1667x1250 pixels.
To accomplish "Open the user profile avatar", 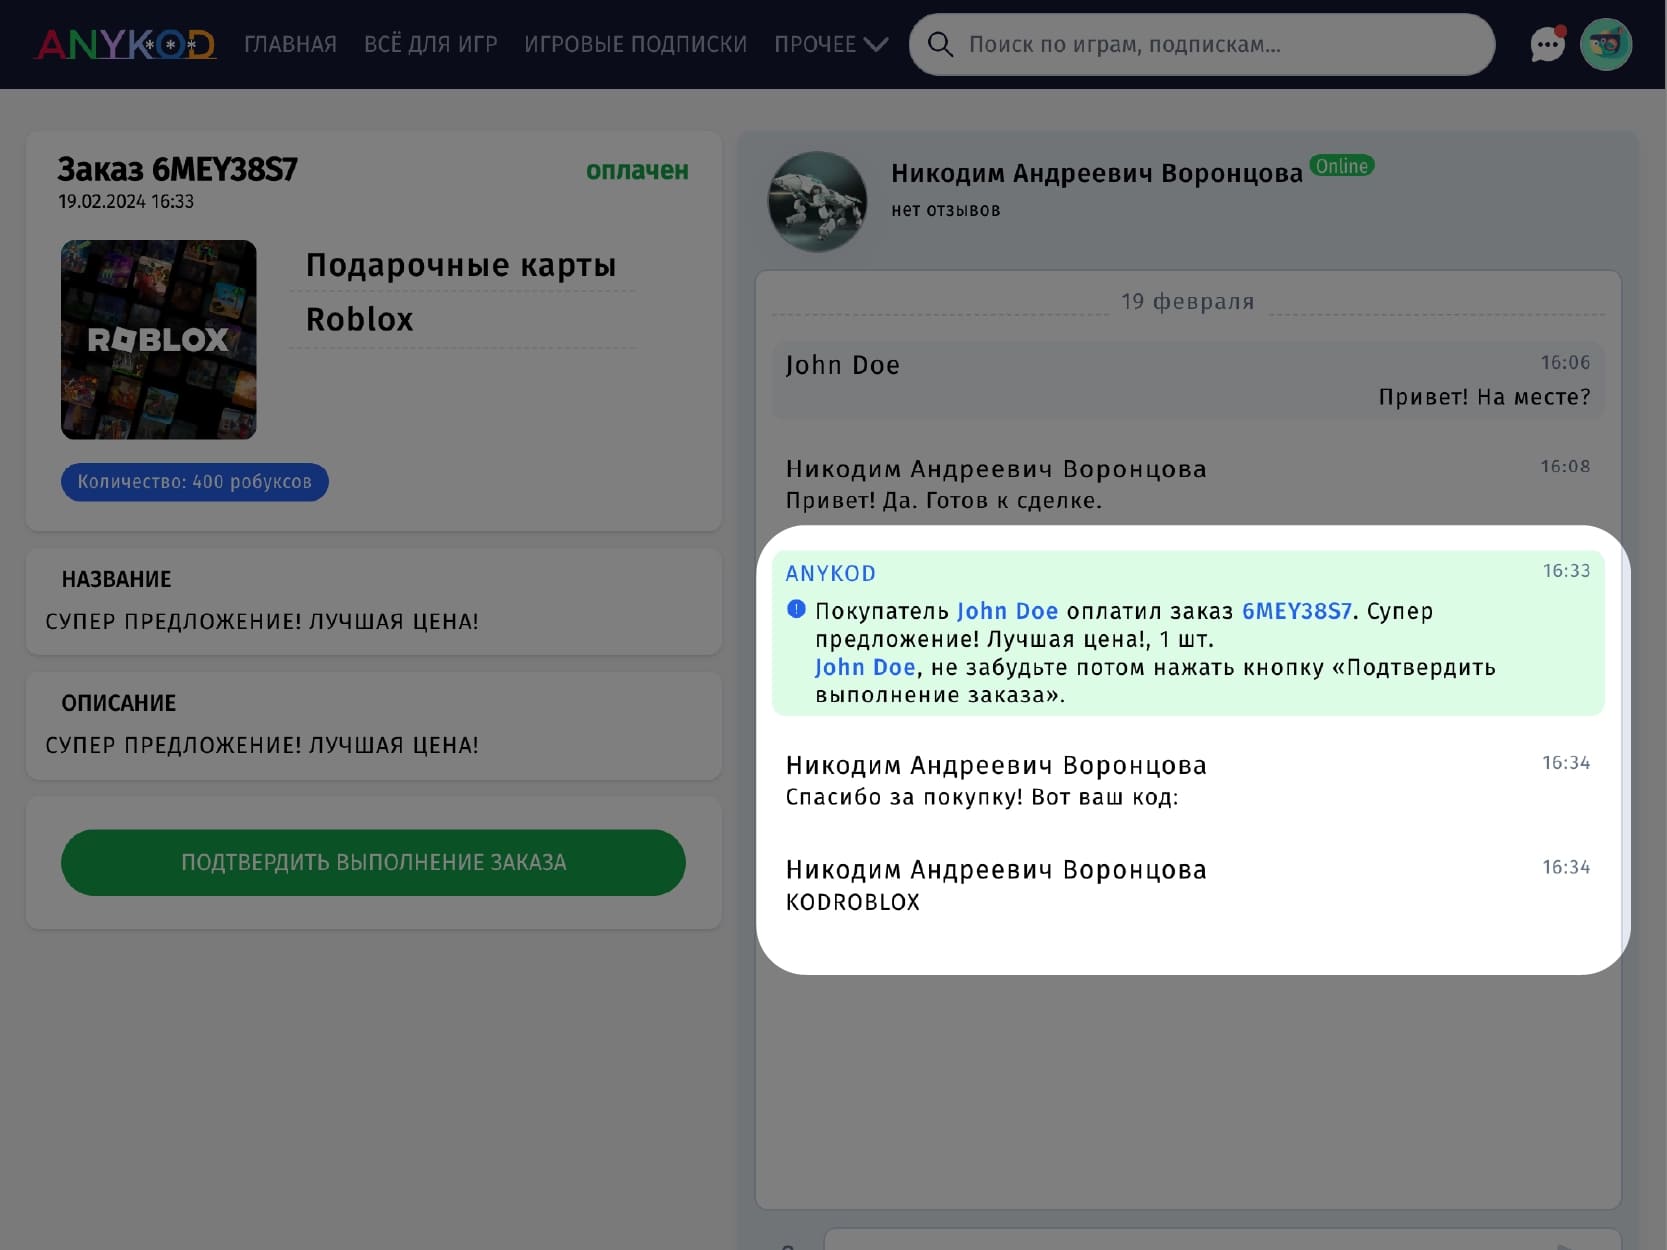I will 1606,44.
